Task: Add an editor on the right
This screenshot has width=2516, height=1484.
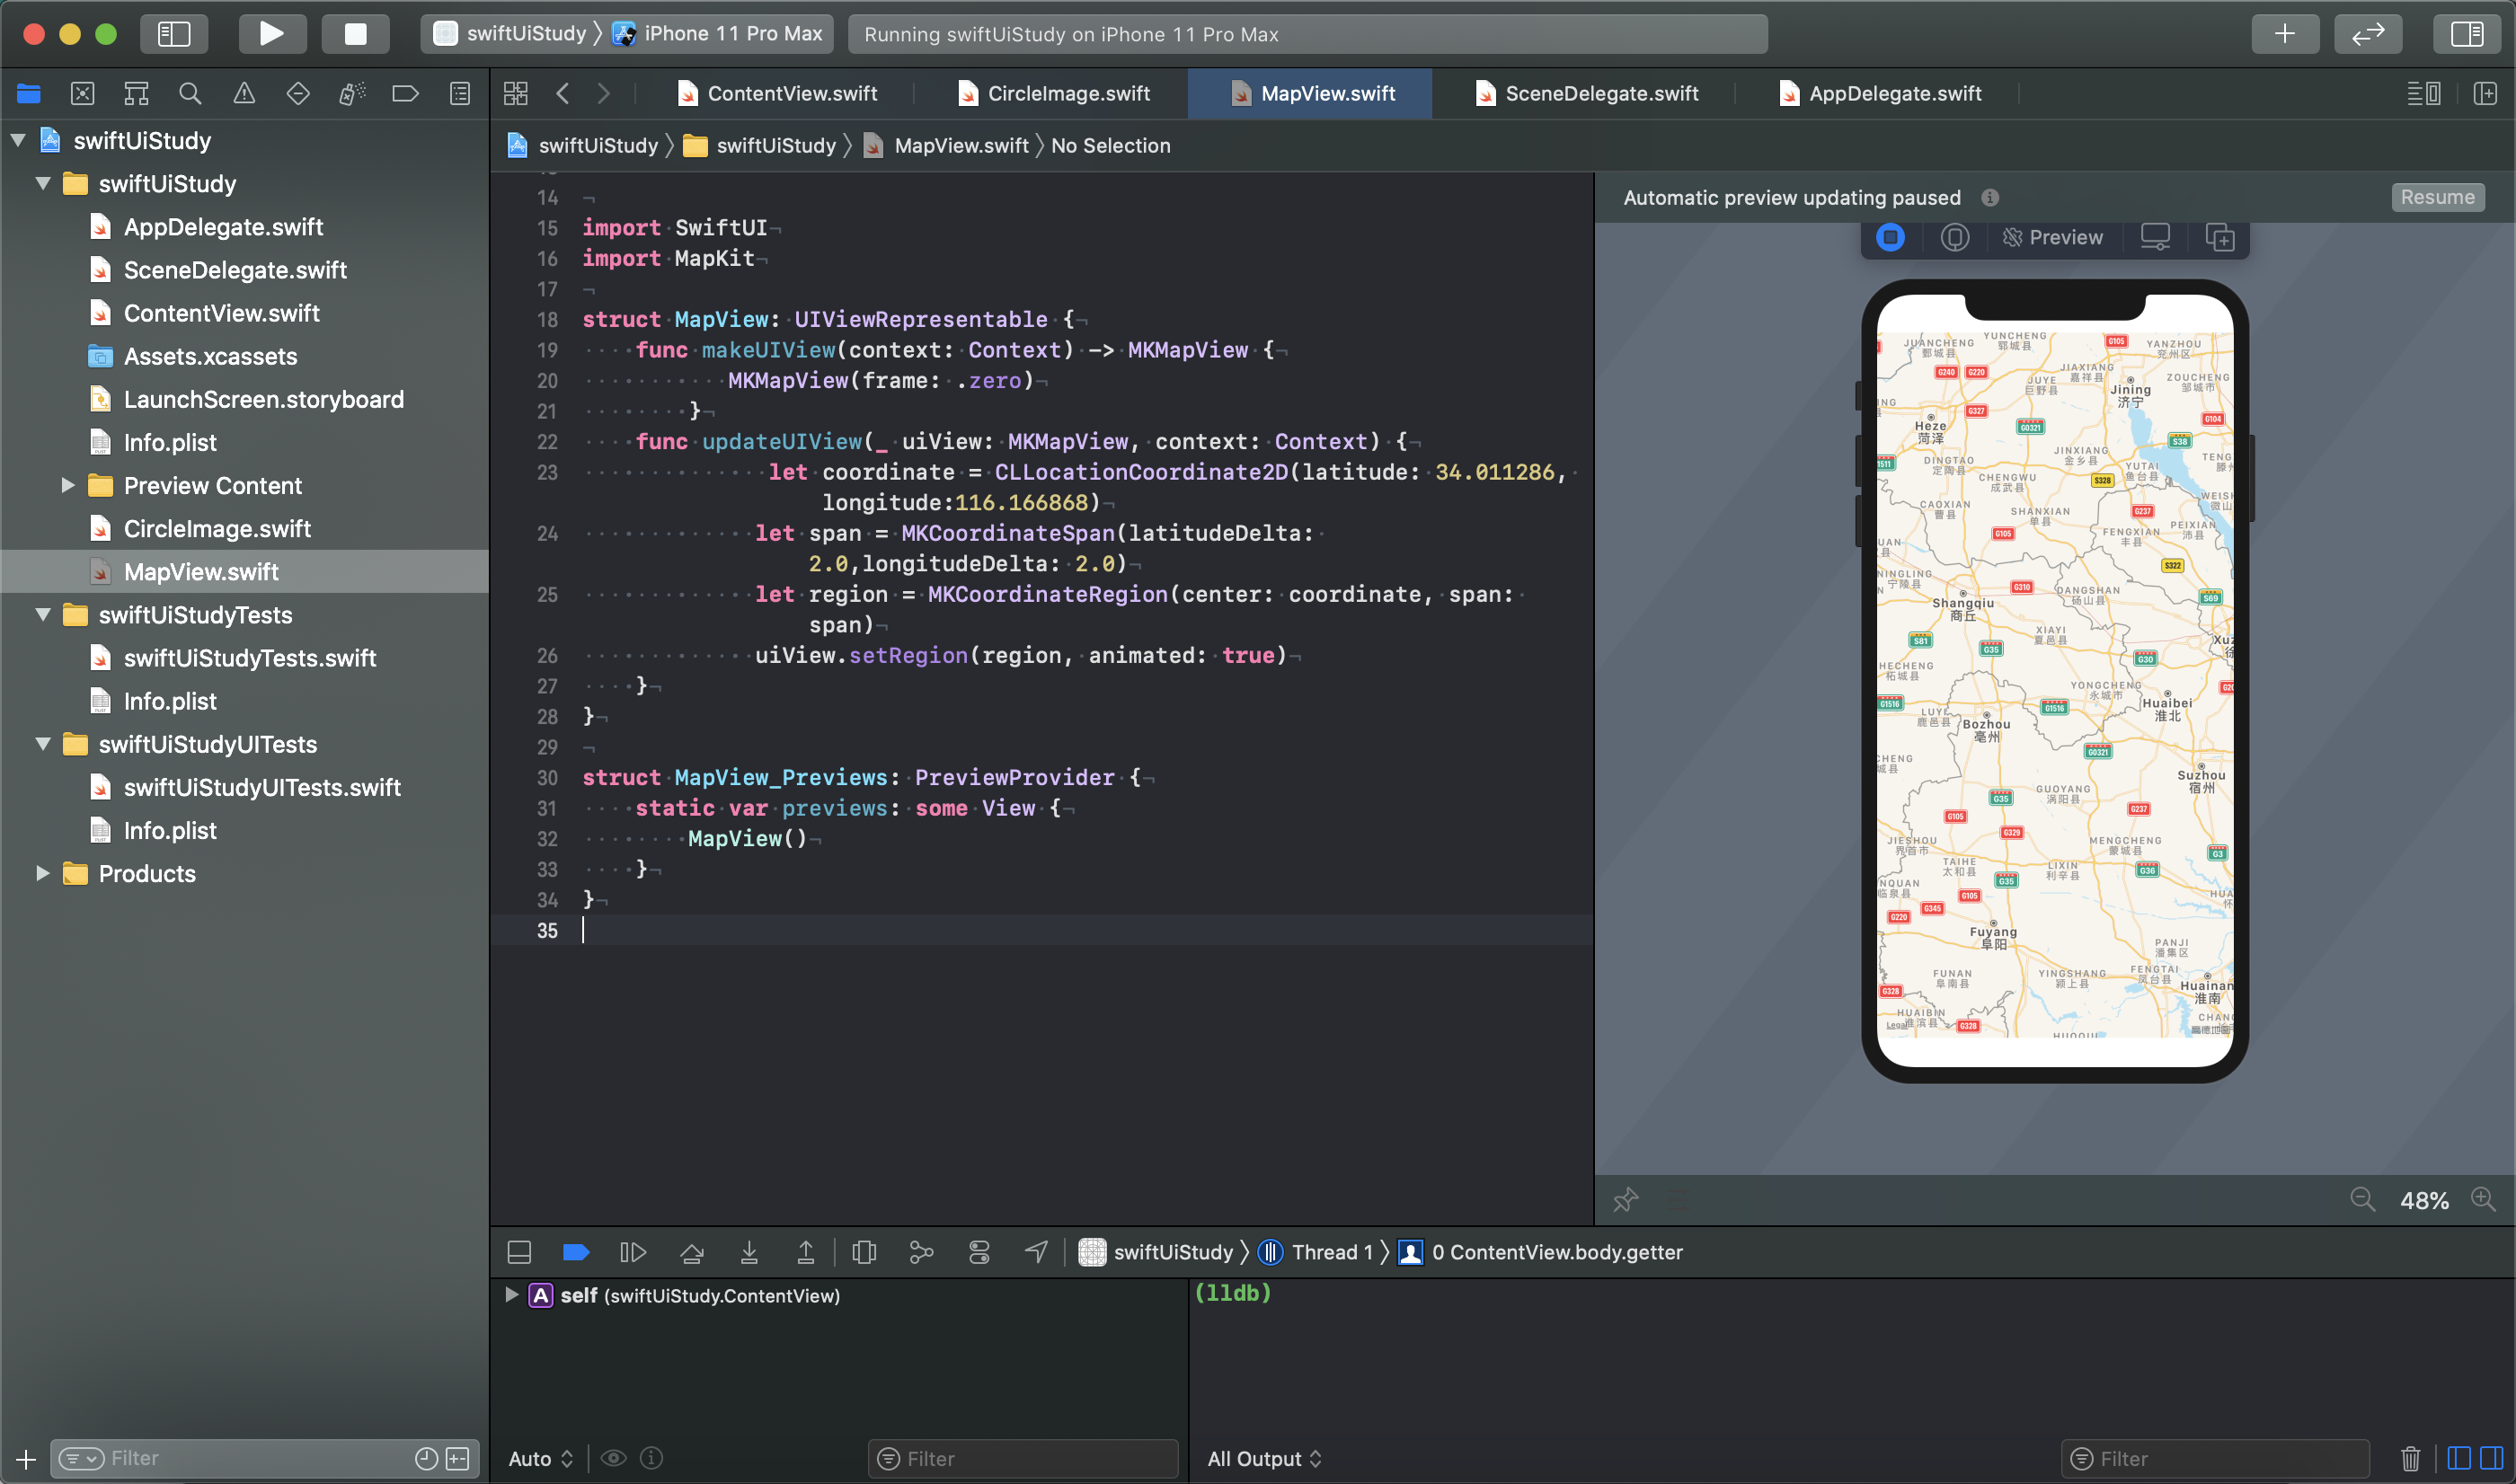Action: [2485, 94]
